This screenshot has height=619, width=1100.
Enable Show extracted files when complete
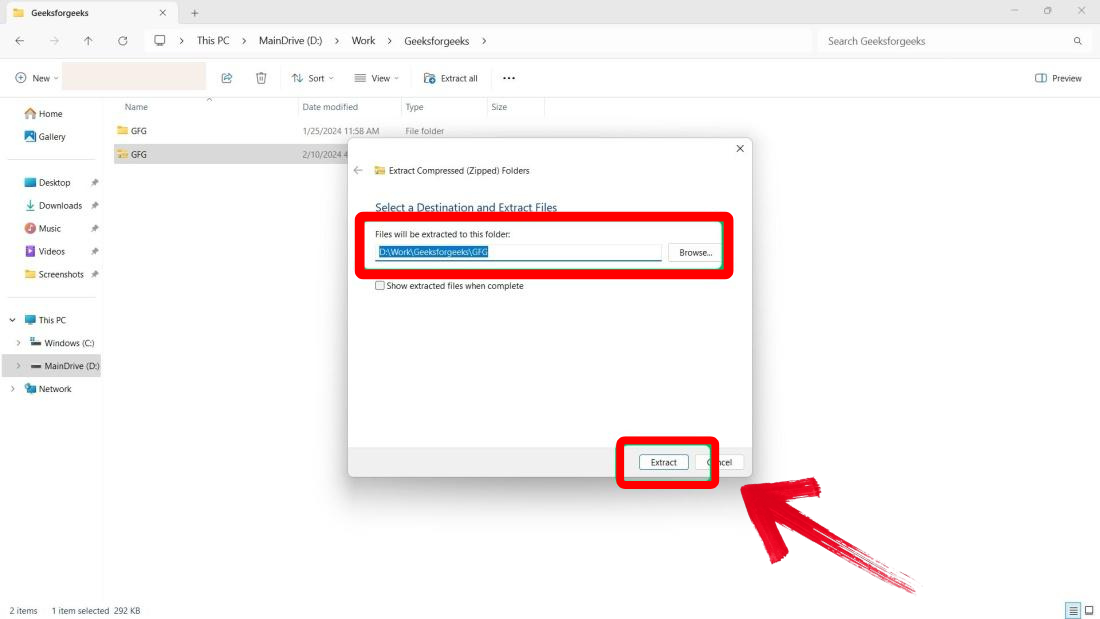pyautogui.click(x=380, y=286)
